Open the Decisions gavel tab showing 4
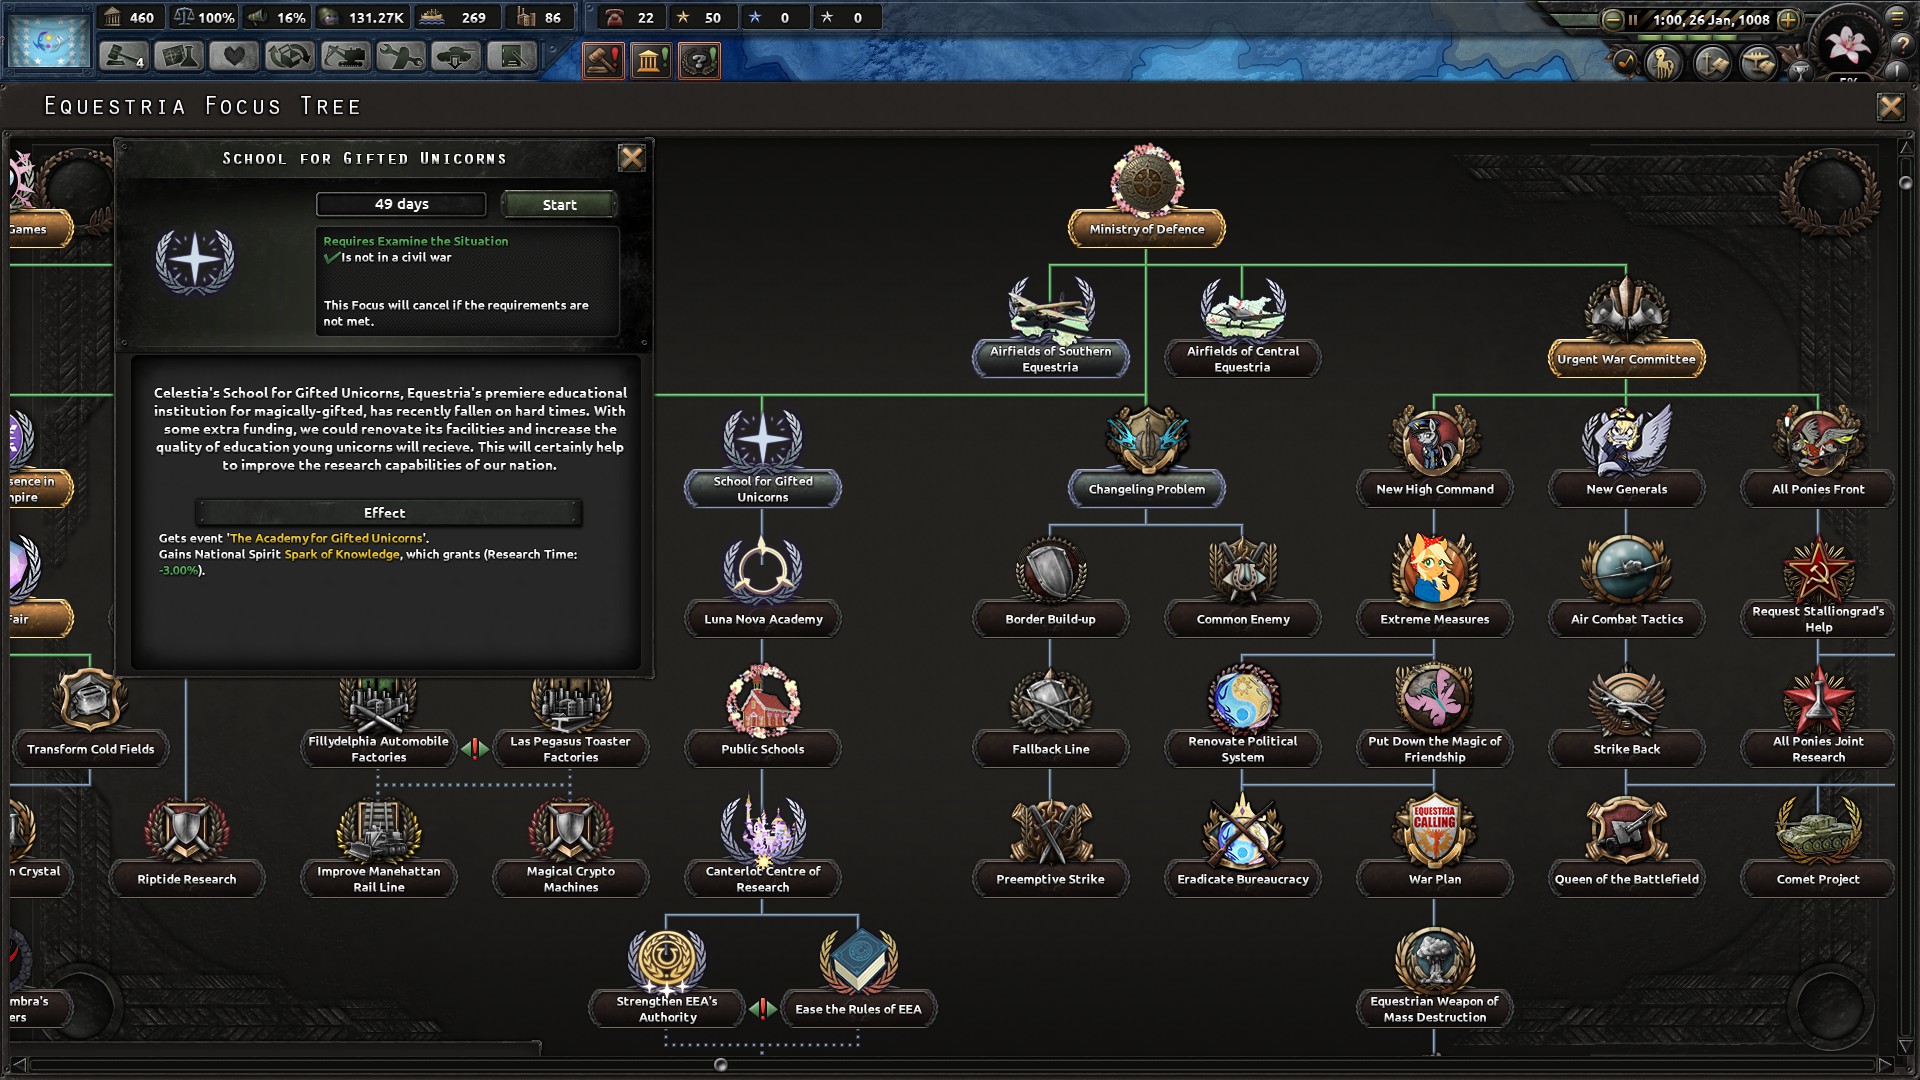Image resolution: width=1920 pixels, height=1080 pixels. (x=123, y=56)
